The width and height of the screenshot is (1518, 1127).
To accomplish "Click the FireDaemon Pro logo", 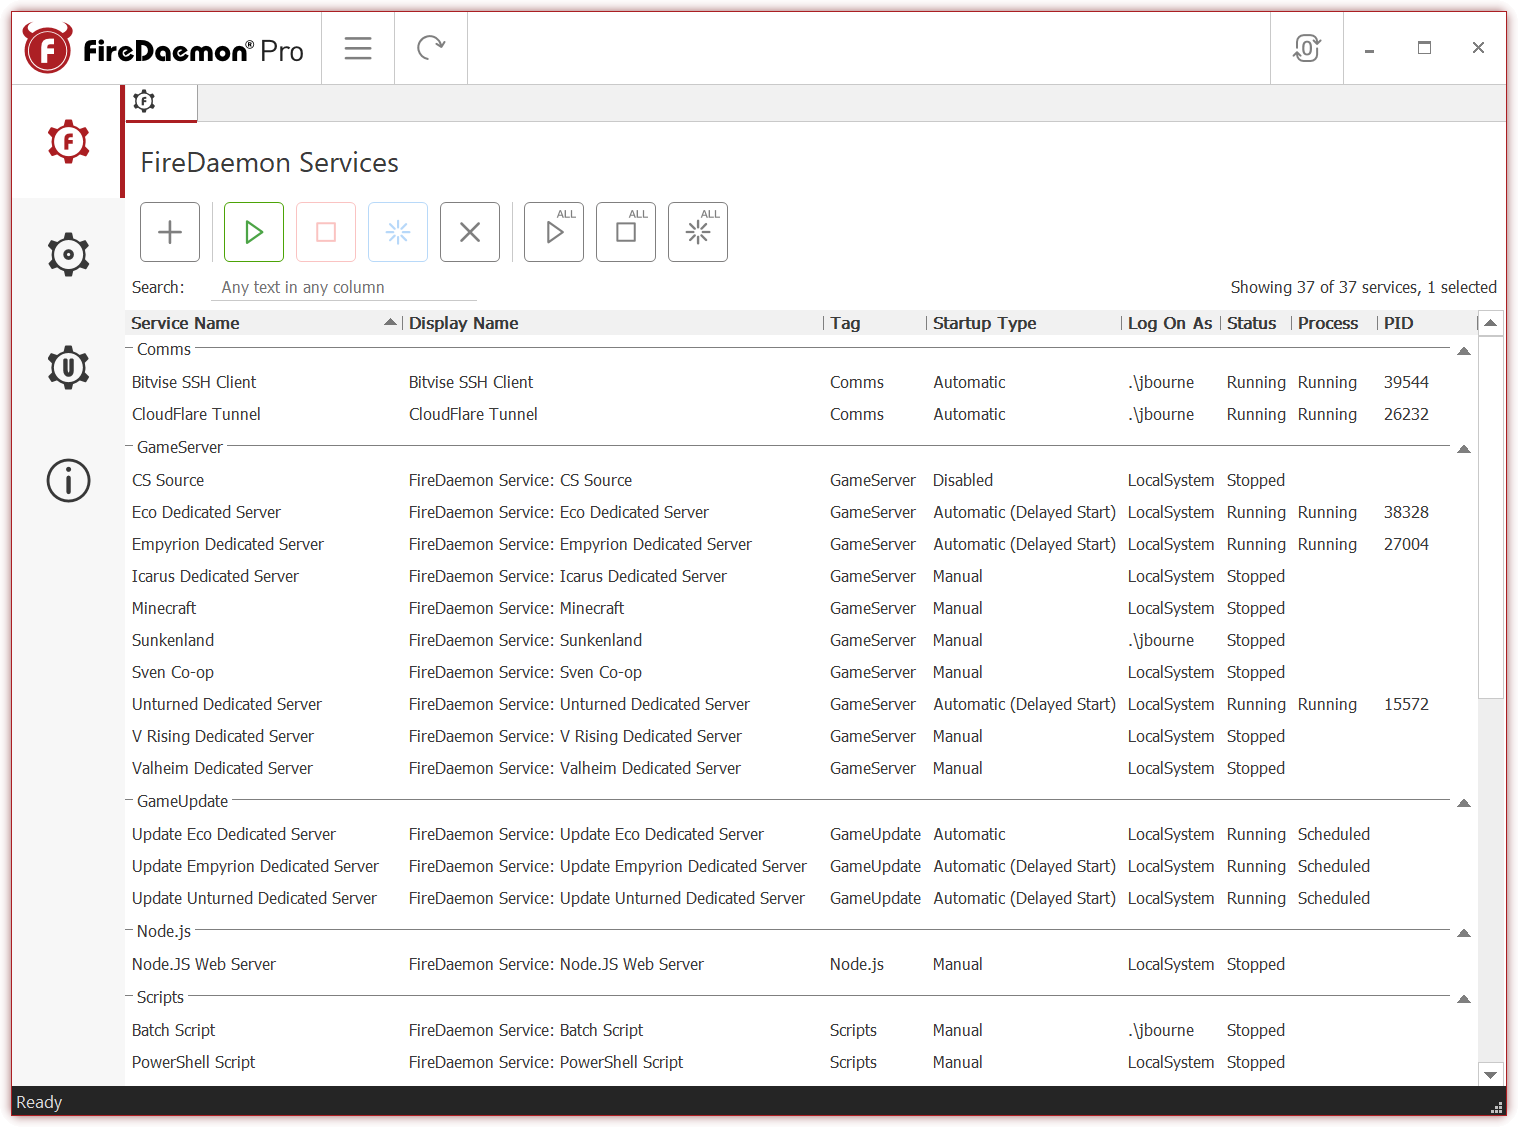I will [x=163, y=48].
